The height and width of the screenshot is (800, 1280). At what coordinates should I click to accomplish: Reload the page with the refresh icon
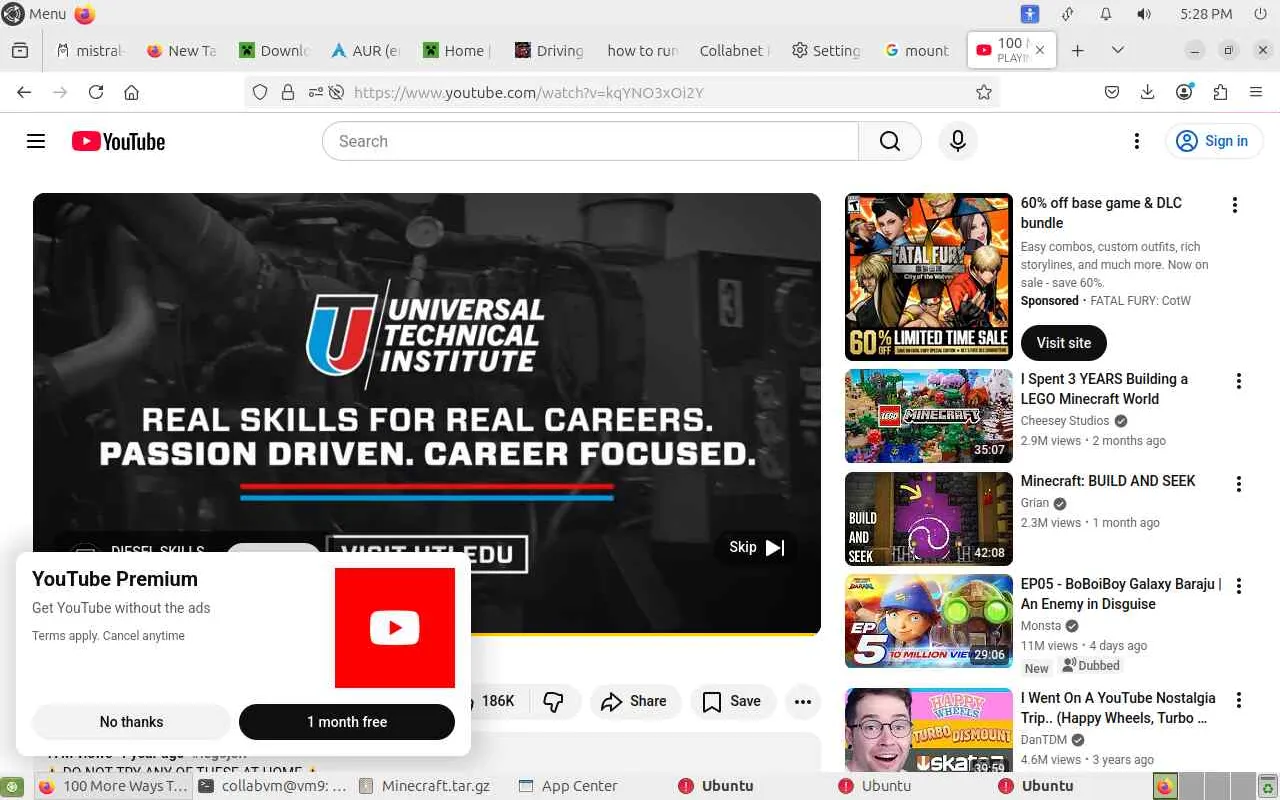[x=96, y=92]
